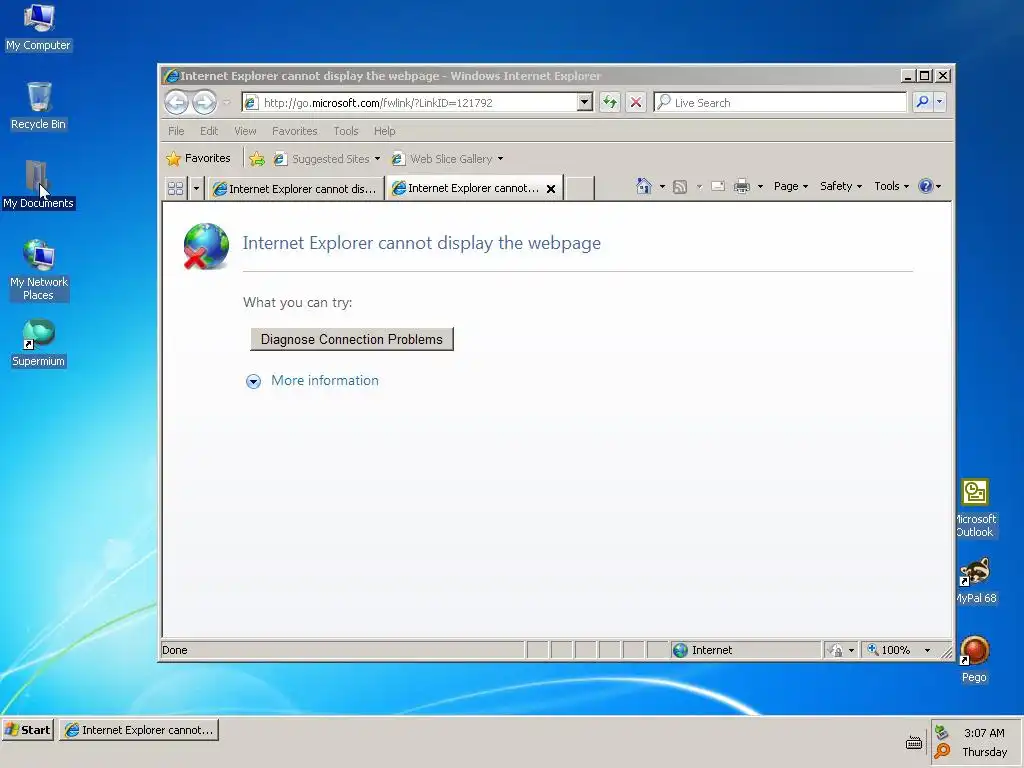Open the Tab List dropdown arrow
This screenshot has height=768, width=1024.
tap(196, 188)
